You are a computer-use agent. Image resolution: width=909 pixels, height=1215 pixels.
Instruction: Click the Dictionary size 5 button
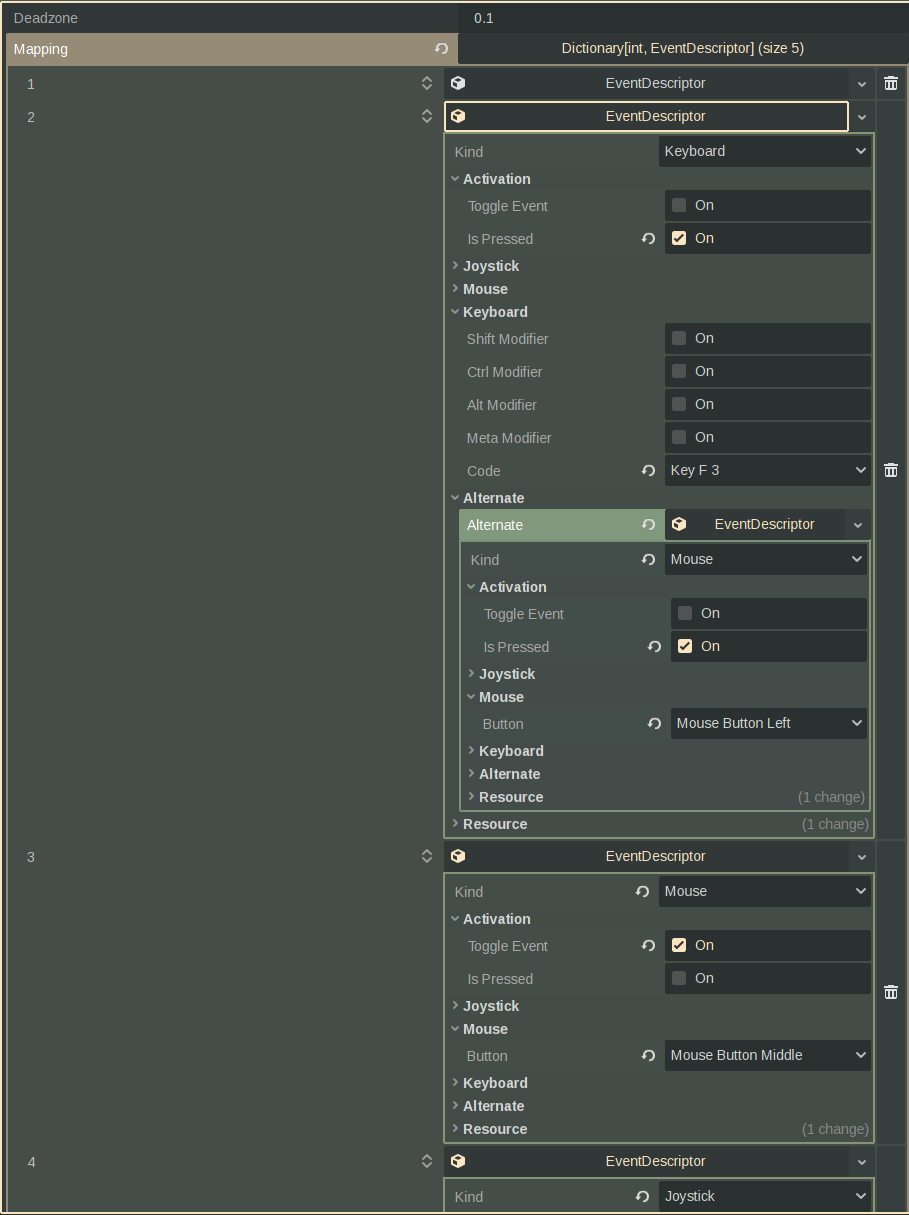coord(682,49)
